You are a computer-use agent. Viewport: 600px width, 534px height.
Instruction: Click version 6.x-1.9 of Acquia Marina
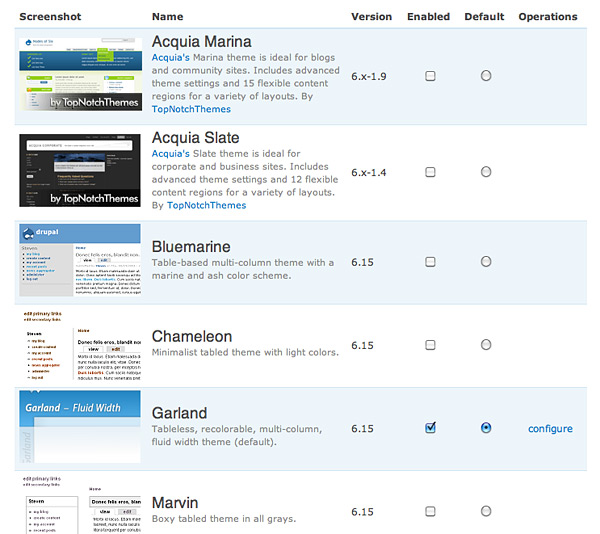point(368,77)
